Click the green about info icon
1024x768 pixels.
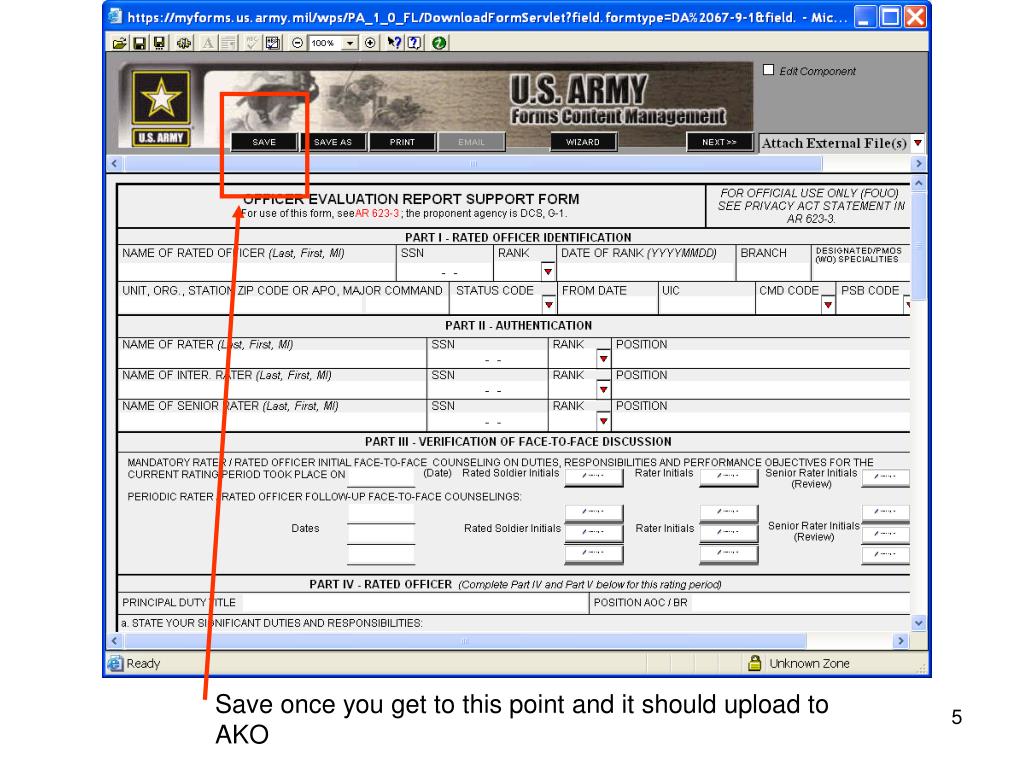(439, 43)
